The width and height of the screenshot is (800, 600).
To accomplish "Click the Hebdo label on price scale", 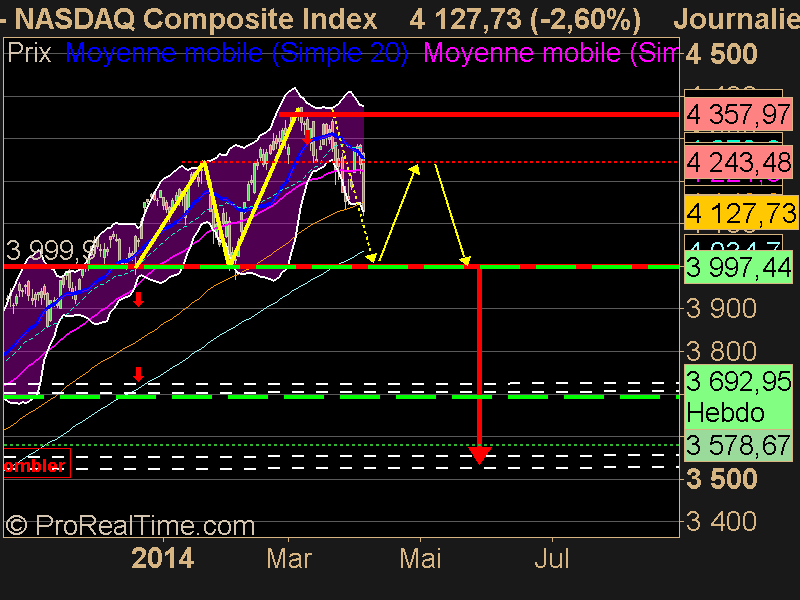I will coord(726,412).
